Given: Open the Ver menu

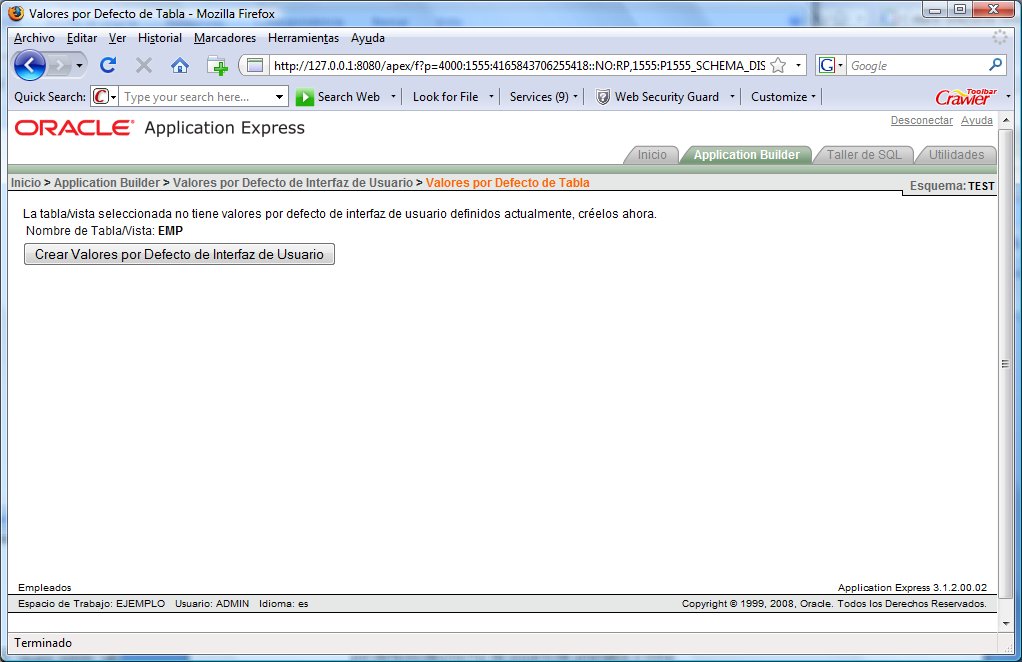Looking at the screenshot, I should click(x=117, y=38).
